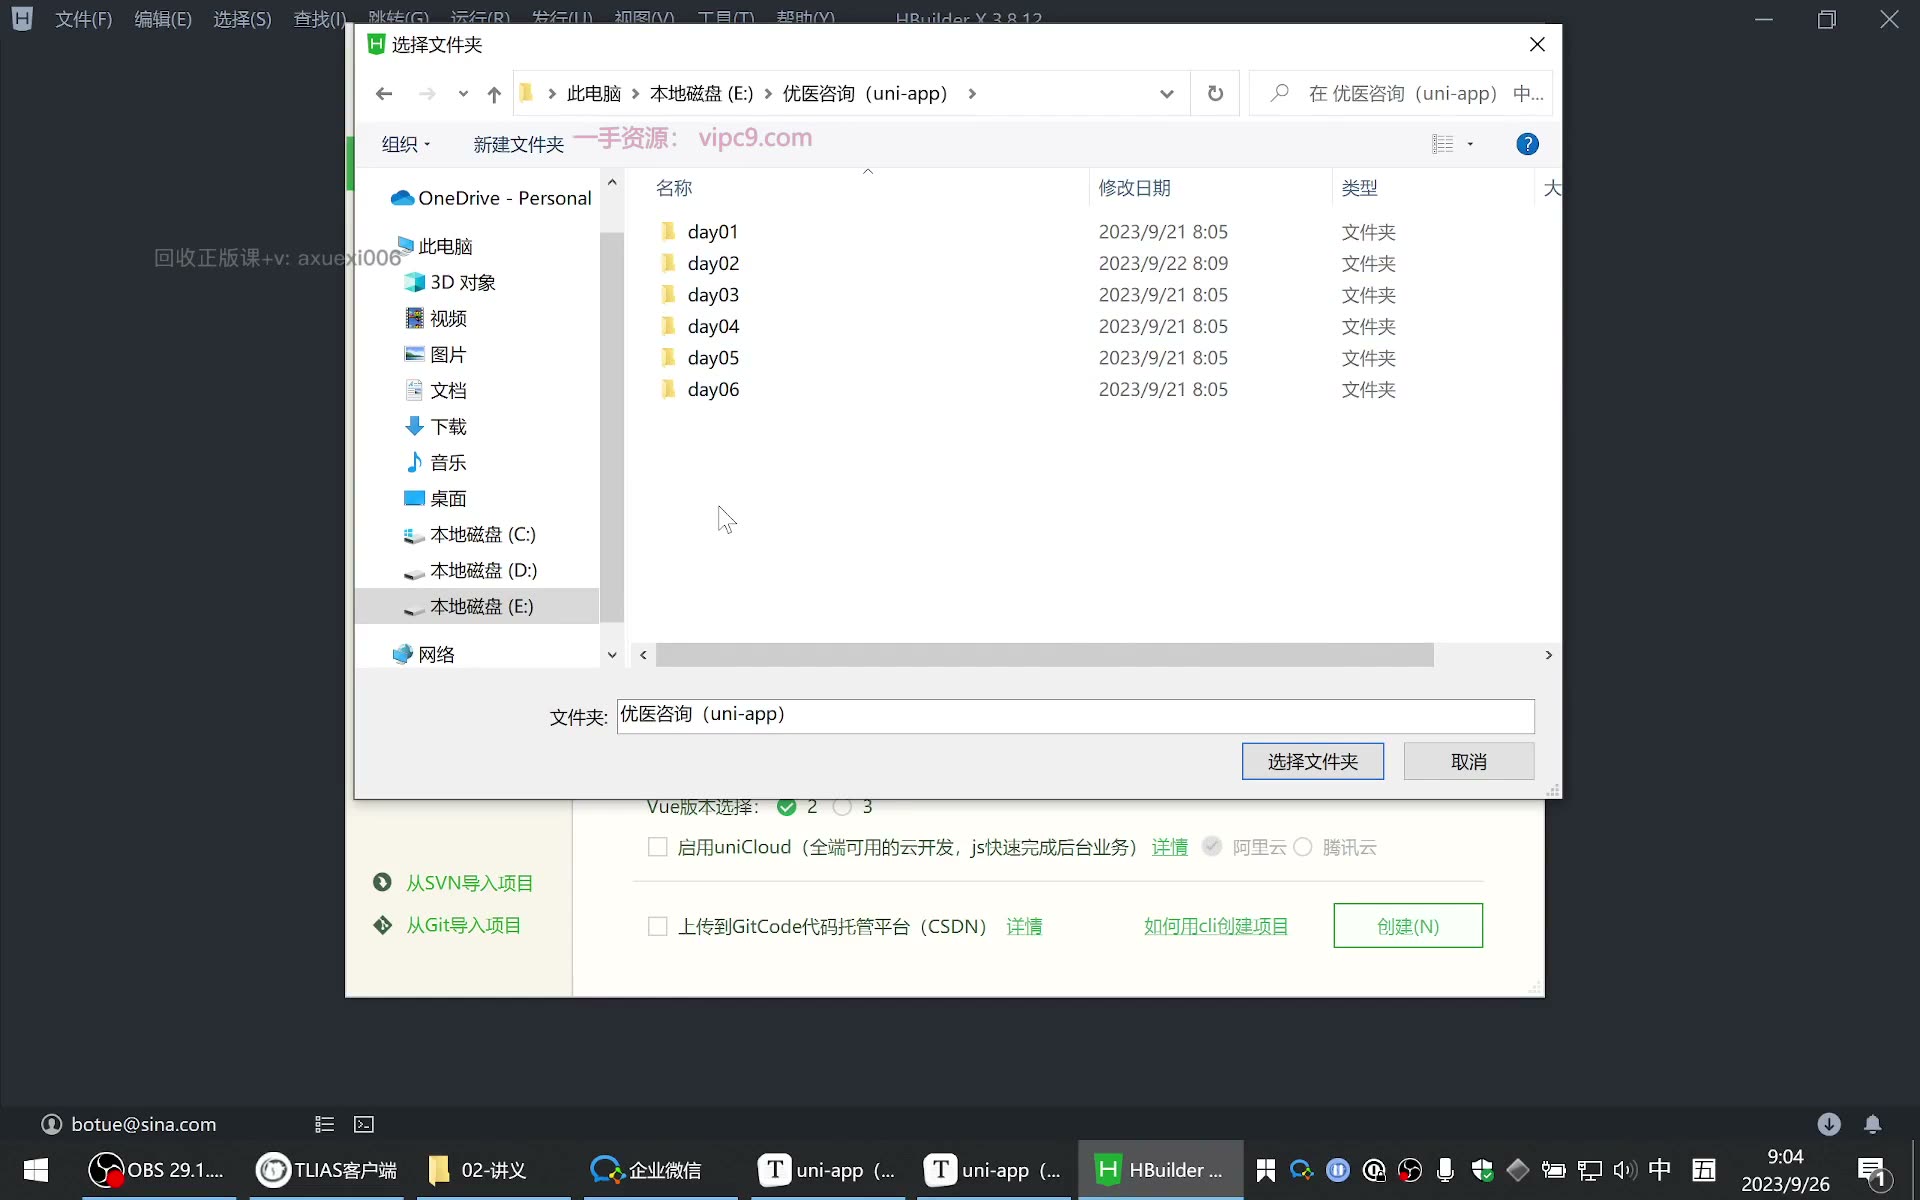Select 本地磁盘 (C:) drive
The width and height of the screenshot is (1920, 1200).
tap(469, 535)
